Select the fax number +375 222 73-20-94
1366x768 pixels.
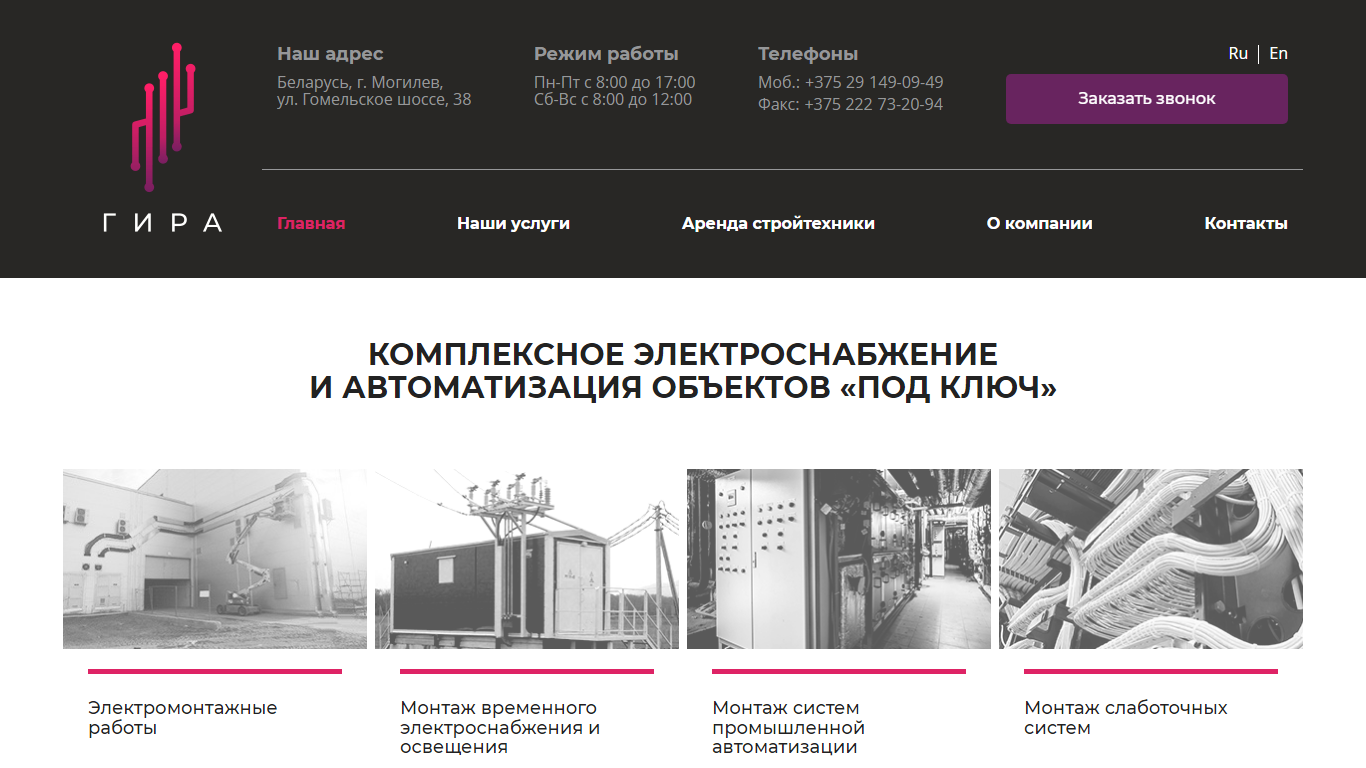[x=873, y=104]
